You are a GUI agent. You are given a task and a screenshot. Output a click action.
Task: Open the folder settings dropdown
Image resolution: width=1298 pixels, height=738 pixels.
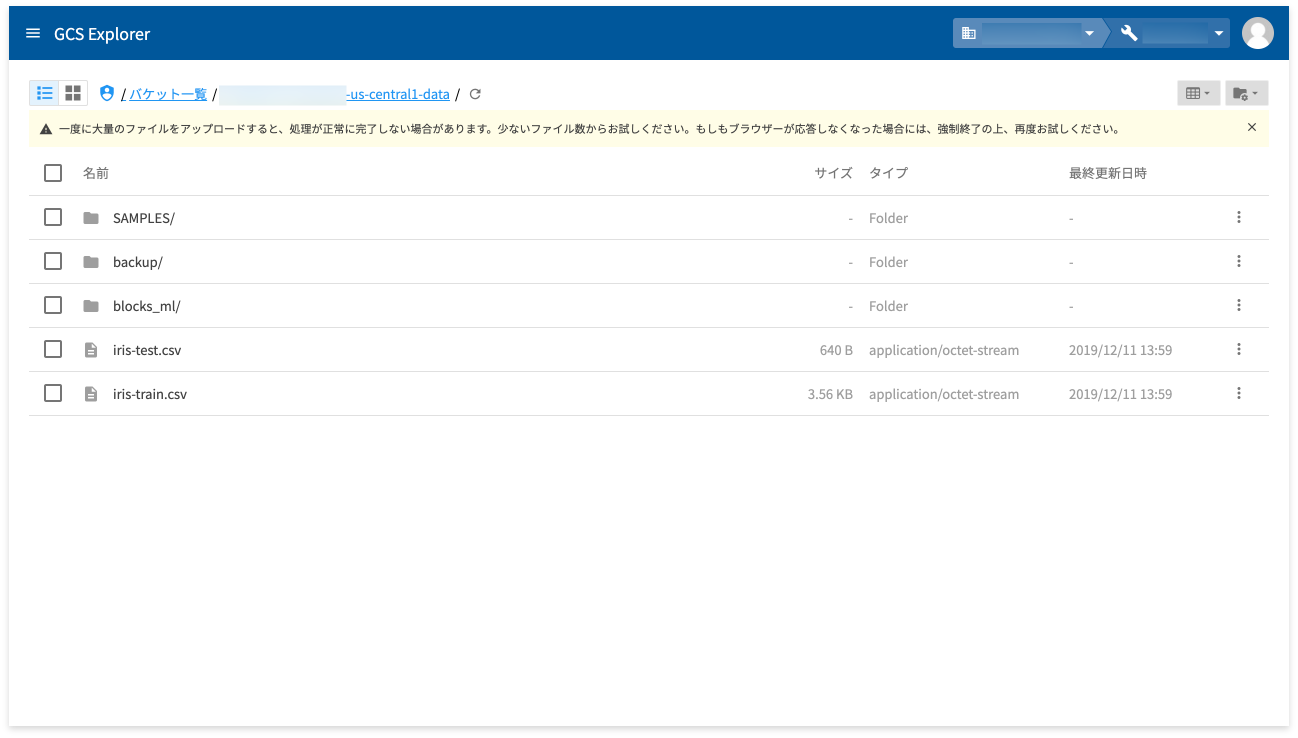coord(1246,93)
